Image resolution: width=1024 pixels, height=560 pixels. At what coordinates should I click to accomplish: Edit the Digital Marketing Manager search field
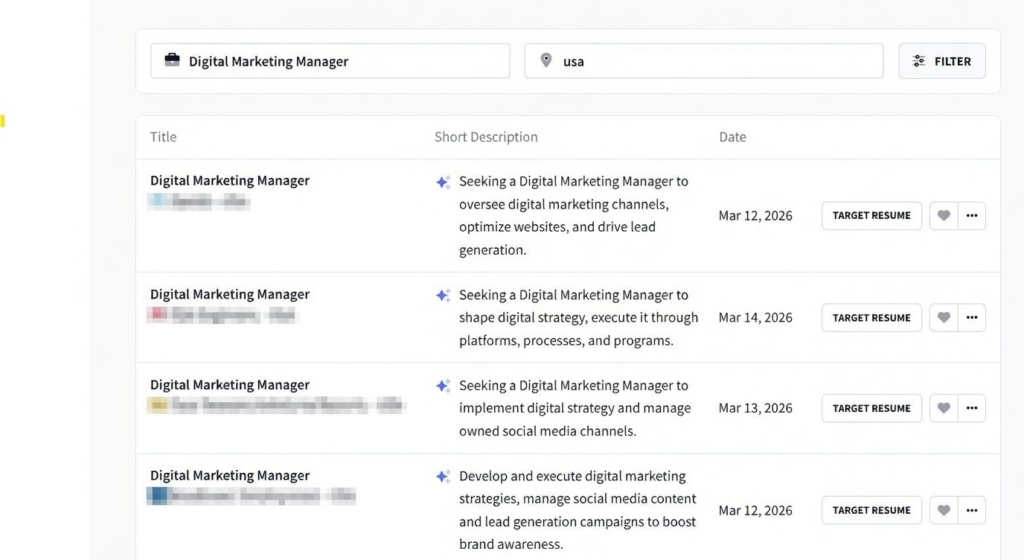pos(340,61)
